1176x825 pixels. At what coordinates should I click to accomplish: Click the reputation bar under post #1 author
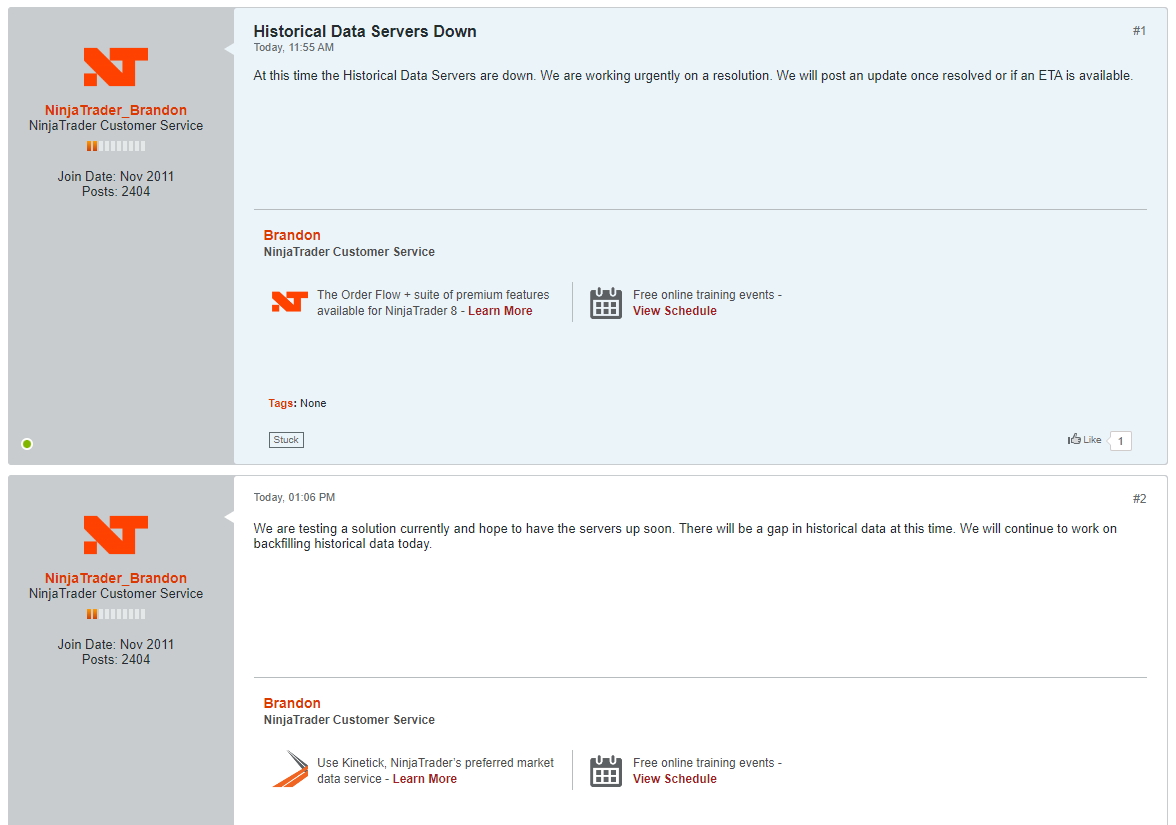(116, 146)
